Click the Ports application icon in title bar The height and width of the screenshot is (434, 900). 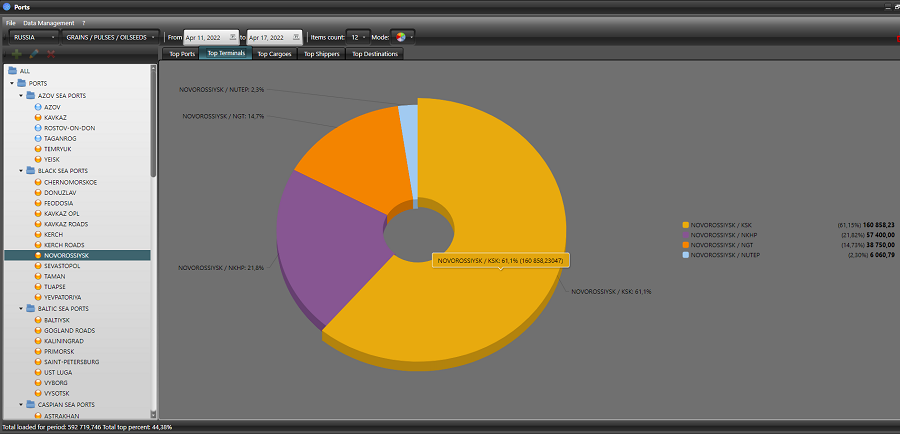7,7
